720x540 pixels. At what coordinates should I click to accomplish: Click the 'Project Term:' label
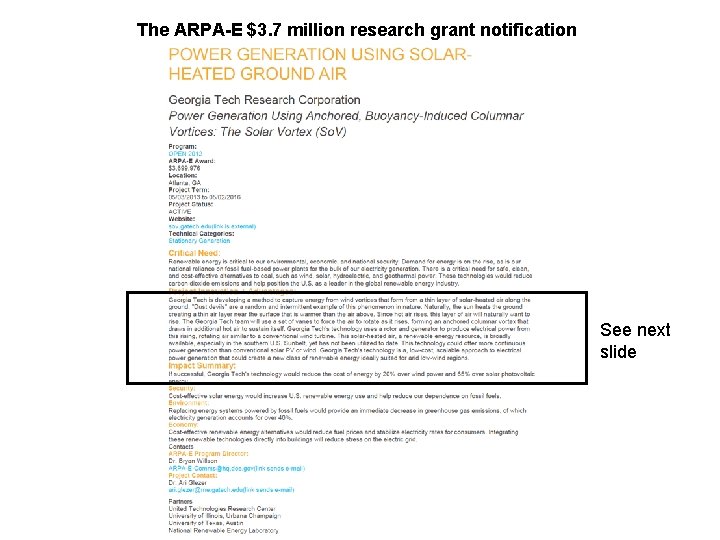pos(189,190)
